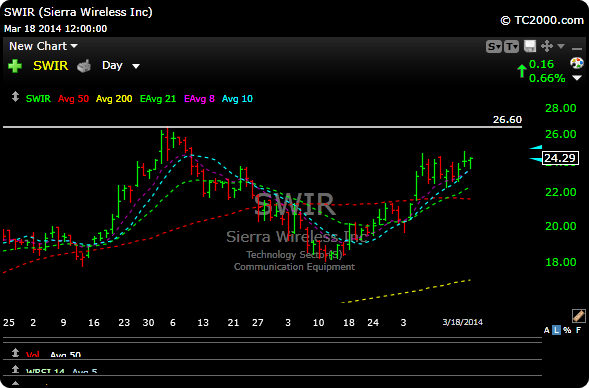Select the green SWIR price legend label

[x=38, y=99]
